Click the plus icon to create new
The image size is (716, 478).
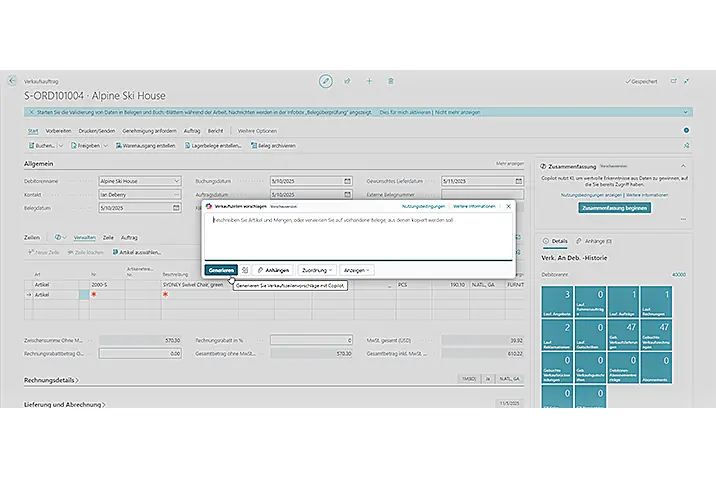click(x=369, y=81)
